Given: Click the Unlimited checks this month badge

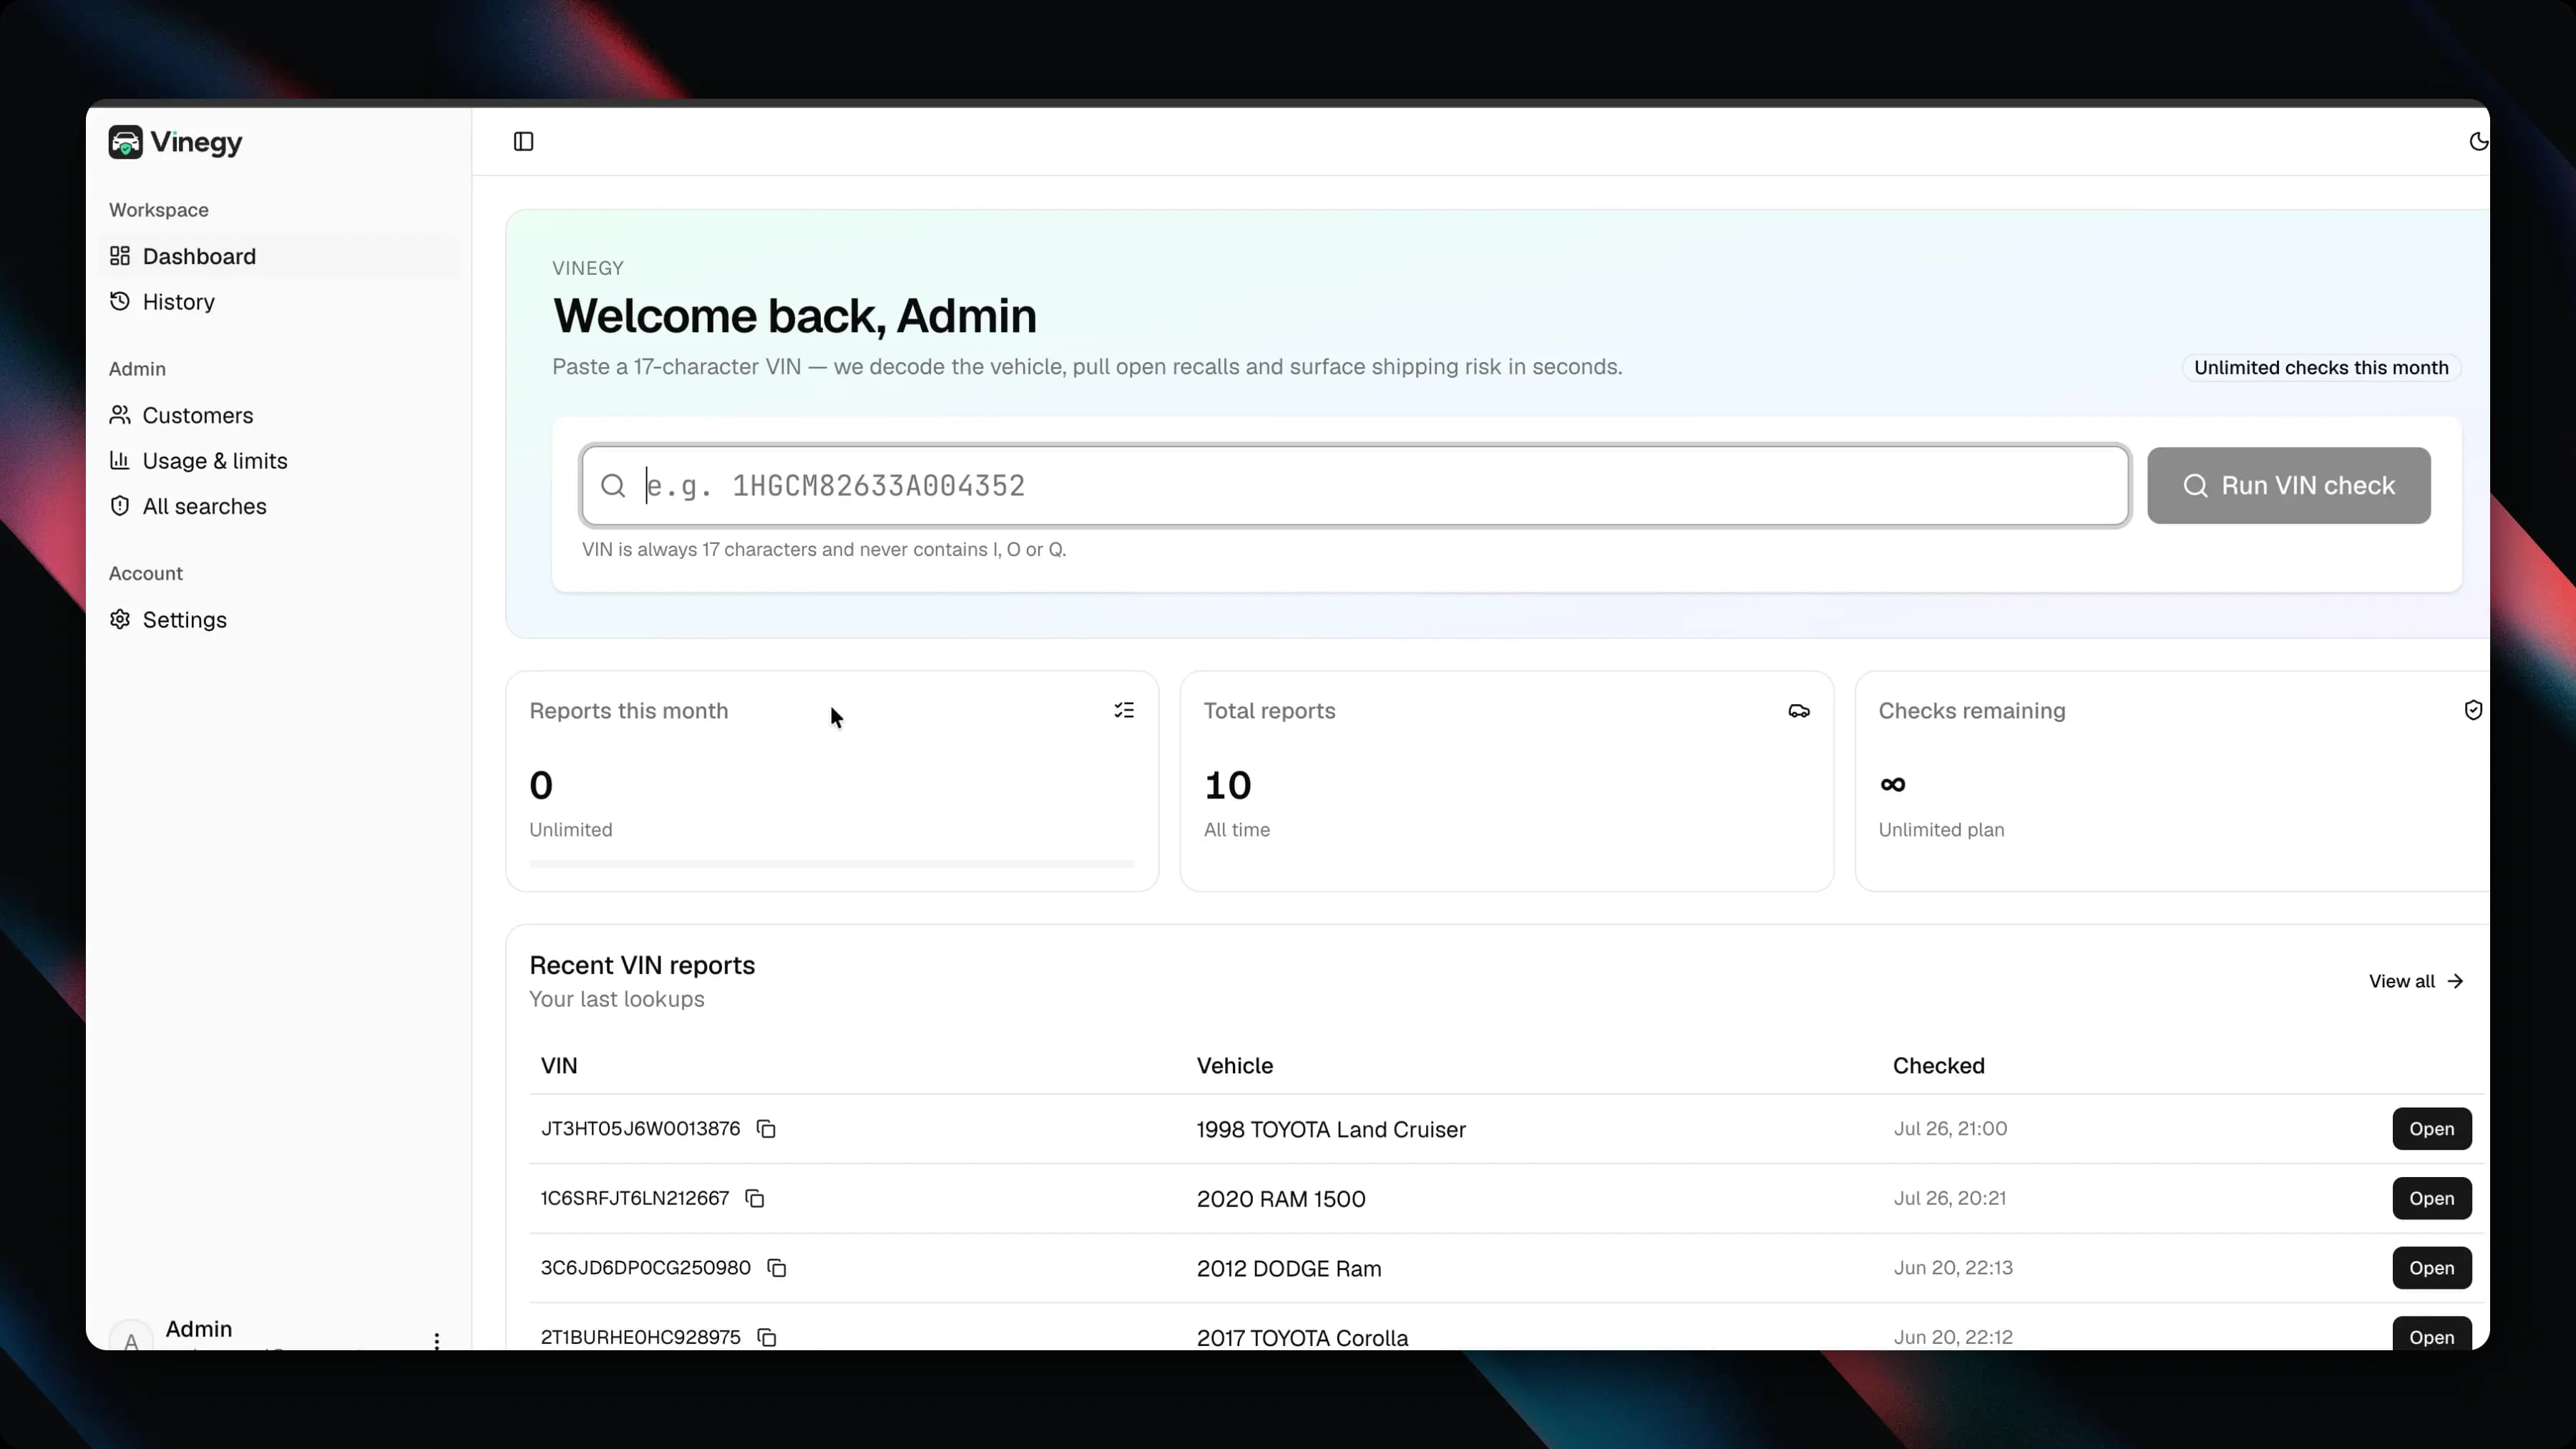Looking at the screenshot, I should tap(2321, 368).
